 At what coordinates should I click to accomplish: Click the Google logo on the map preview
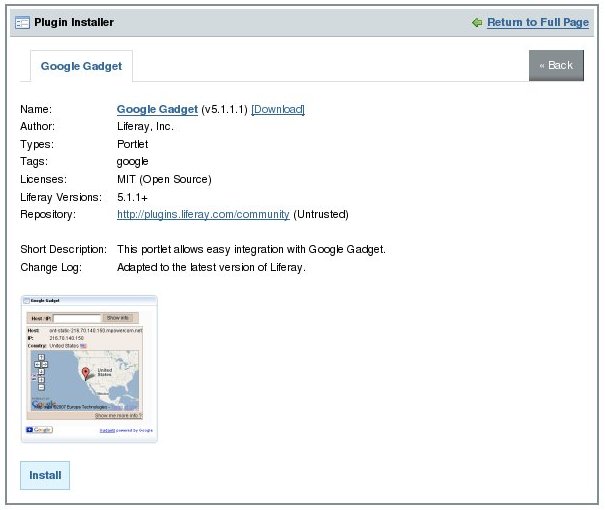coord(42,405)
